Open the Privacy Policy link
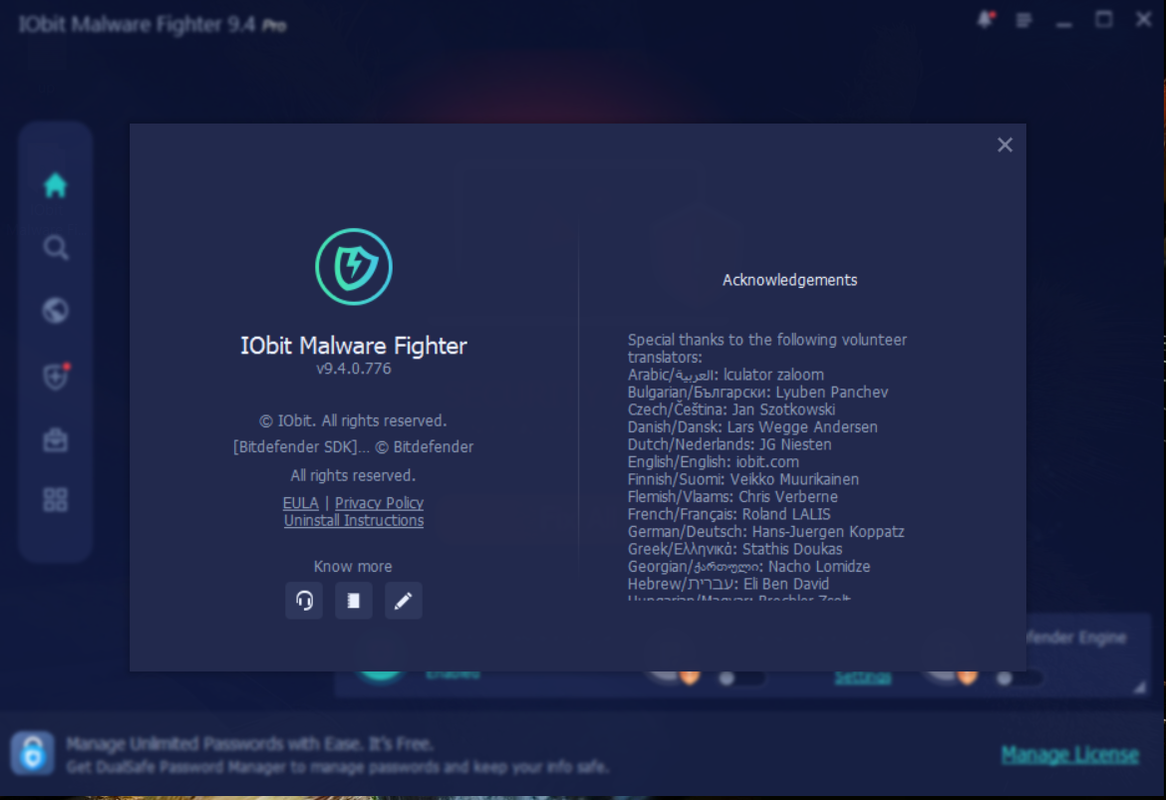Image resolution: width=1166 pixels, height=800 pixels. tap(379, 503)
